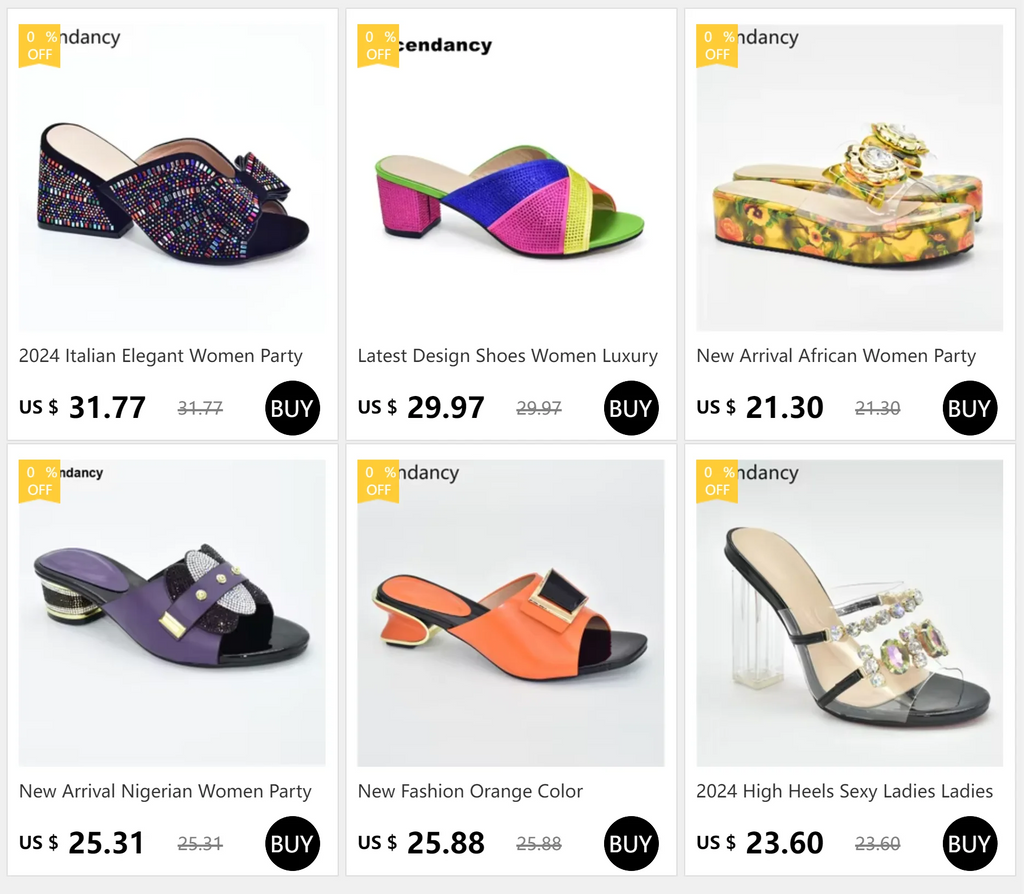
Task: Open the "New Fashion Orange Color" product link
Action: click(x=470, y=791)
